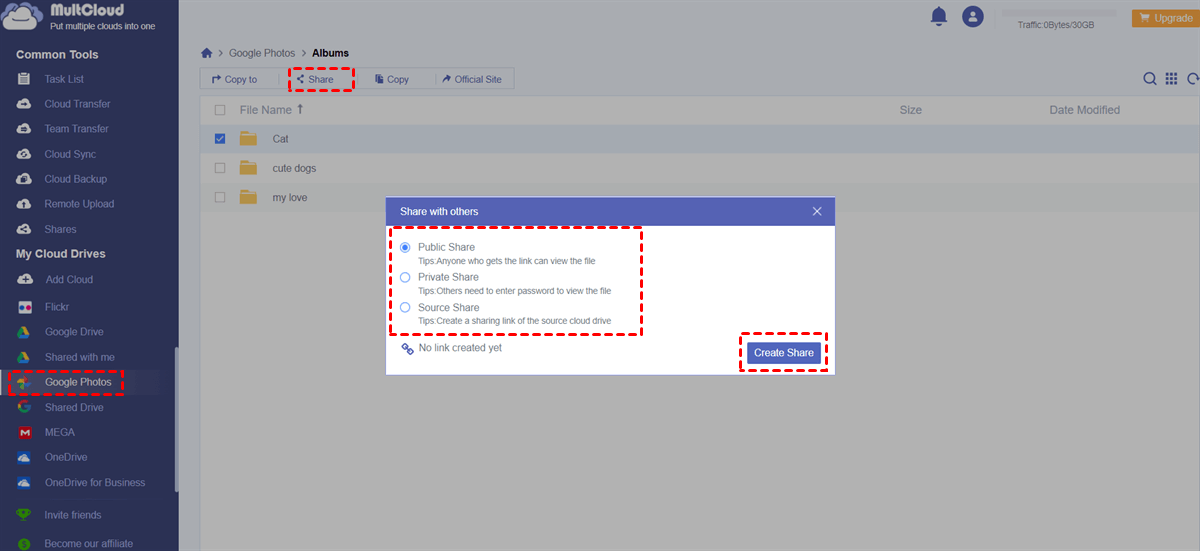Select MEGA cloud drive icon

(24, 432)
